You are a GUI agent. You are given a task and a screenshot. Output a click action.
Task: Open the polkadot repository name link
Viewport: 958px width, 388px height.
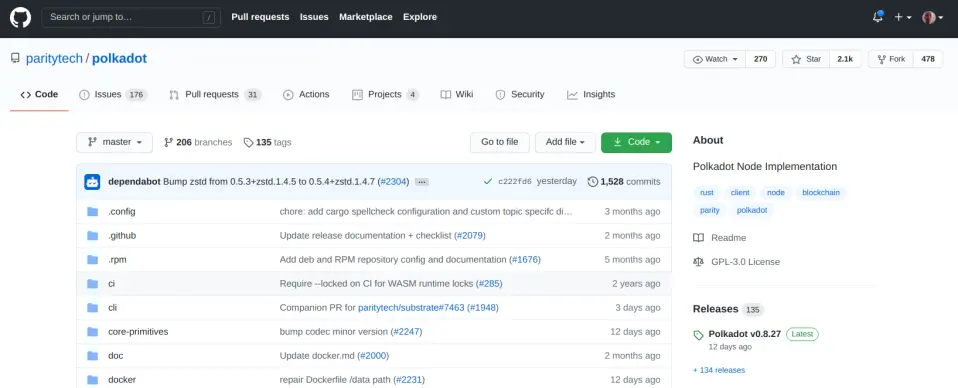click(120, 59)
